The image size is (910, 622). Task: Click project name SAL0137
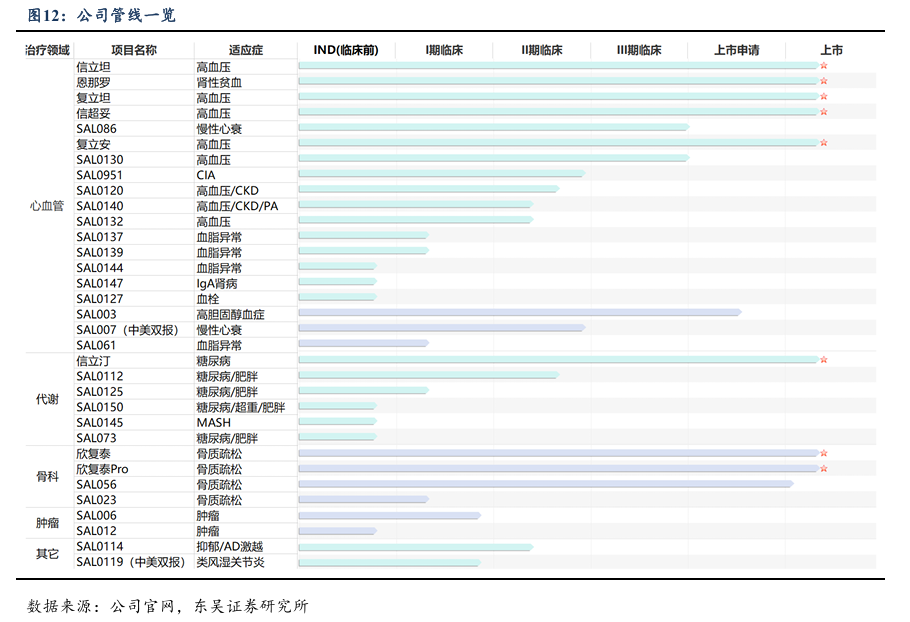100,237
